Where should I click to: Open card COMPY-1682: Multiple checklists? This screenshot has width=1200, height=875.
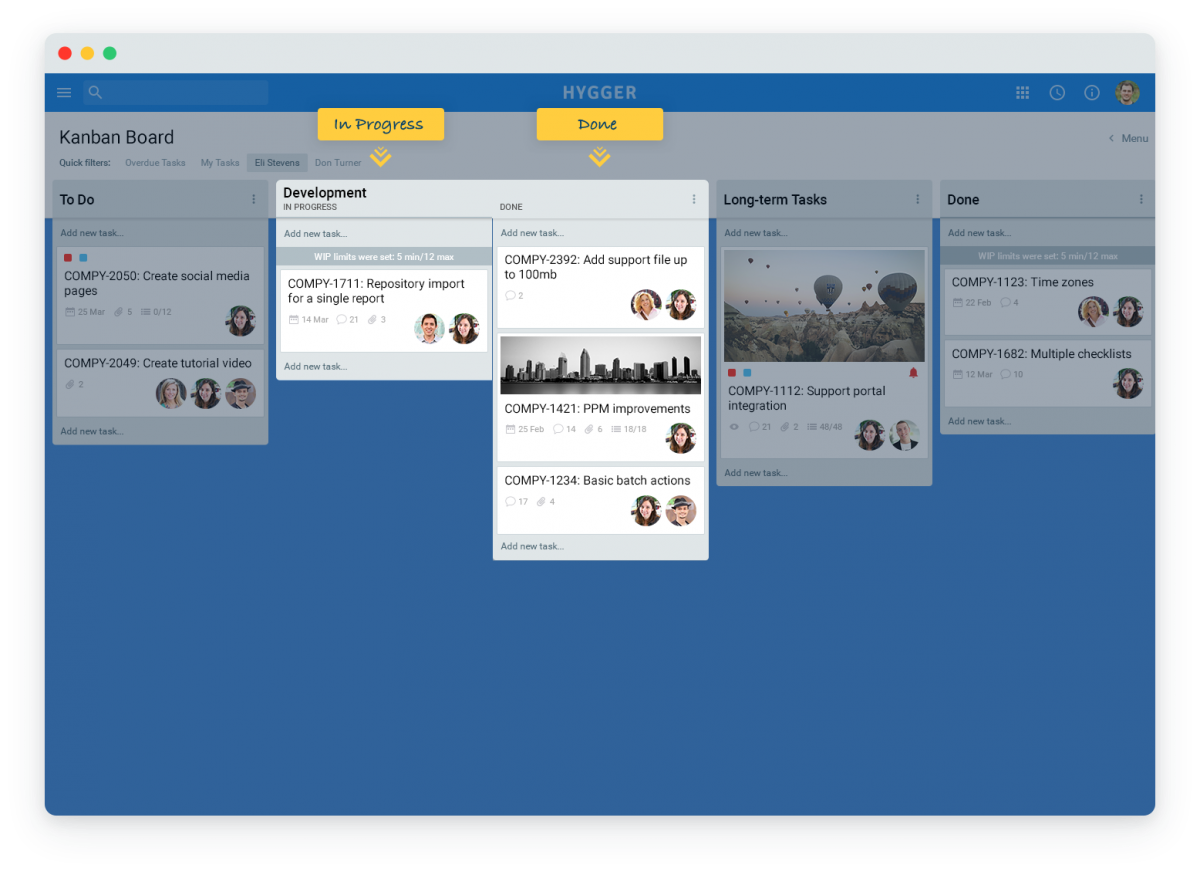tap(1048, 373)
